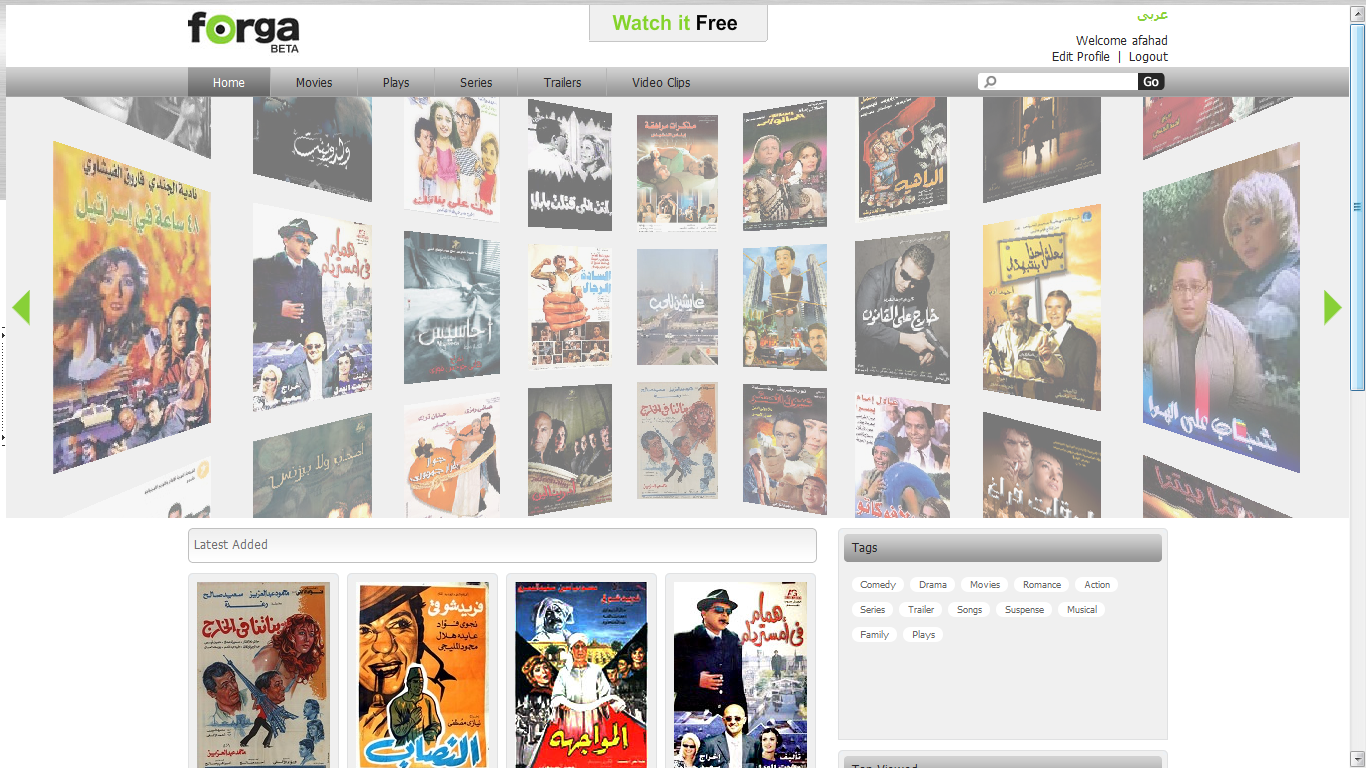Select the Plays tag under Tags

[924, 635]
